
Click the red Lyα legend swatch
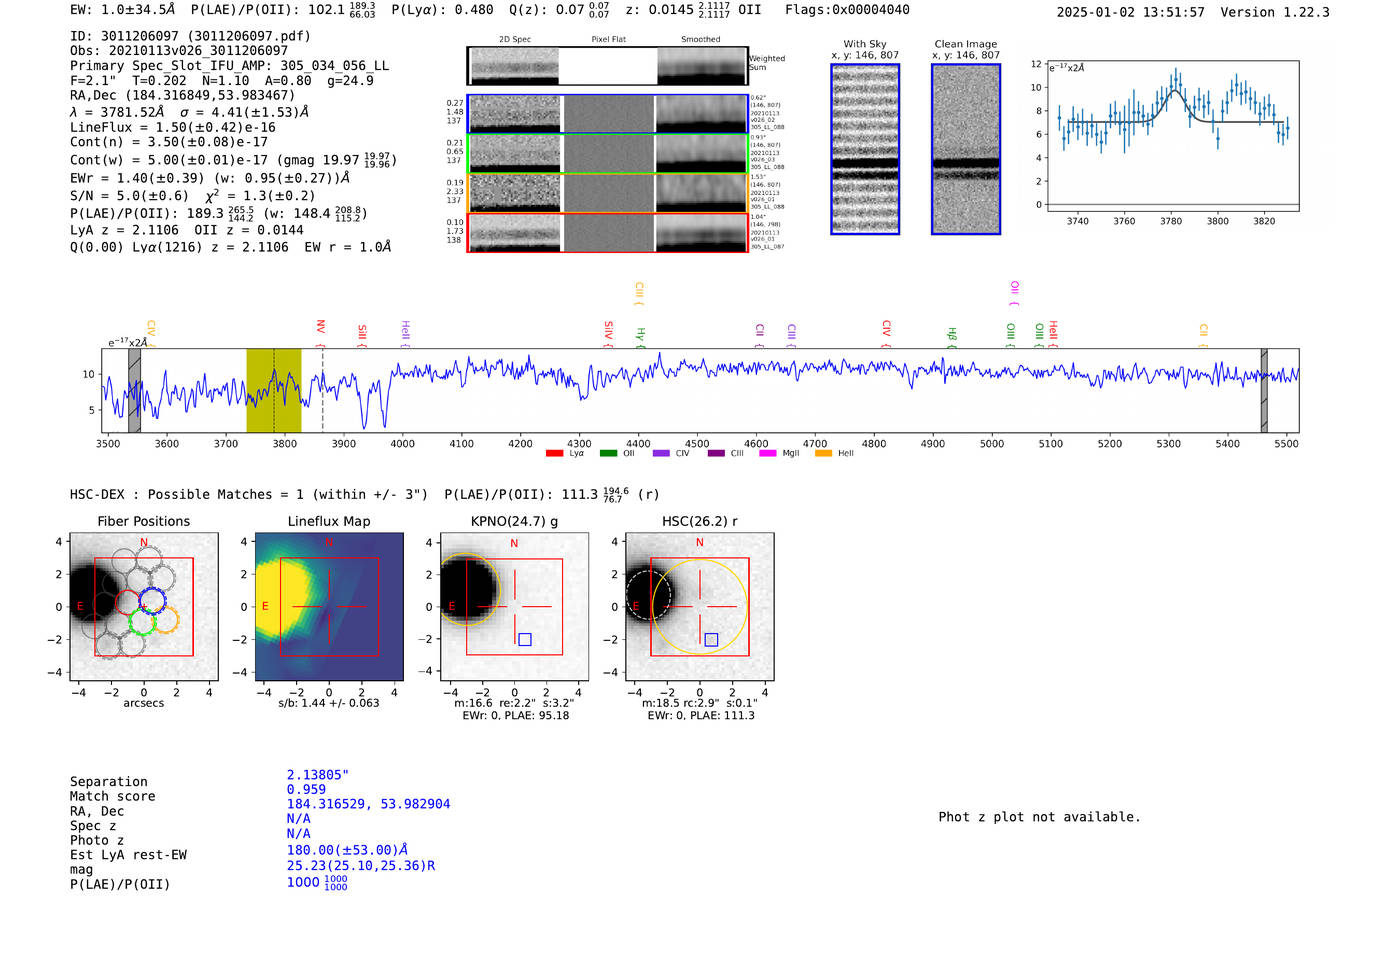coord(554,454)
